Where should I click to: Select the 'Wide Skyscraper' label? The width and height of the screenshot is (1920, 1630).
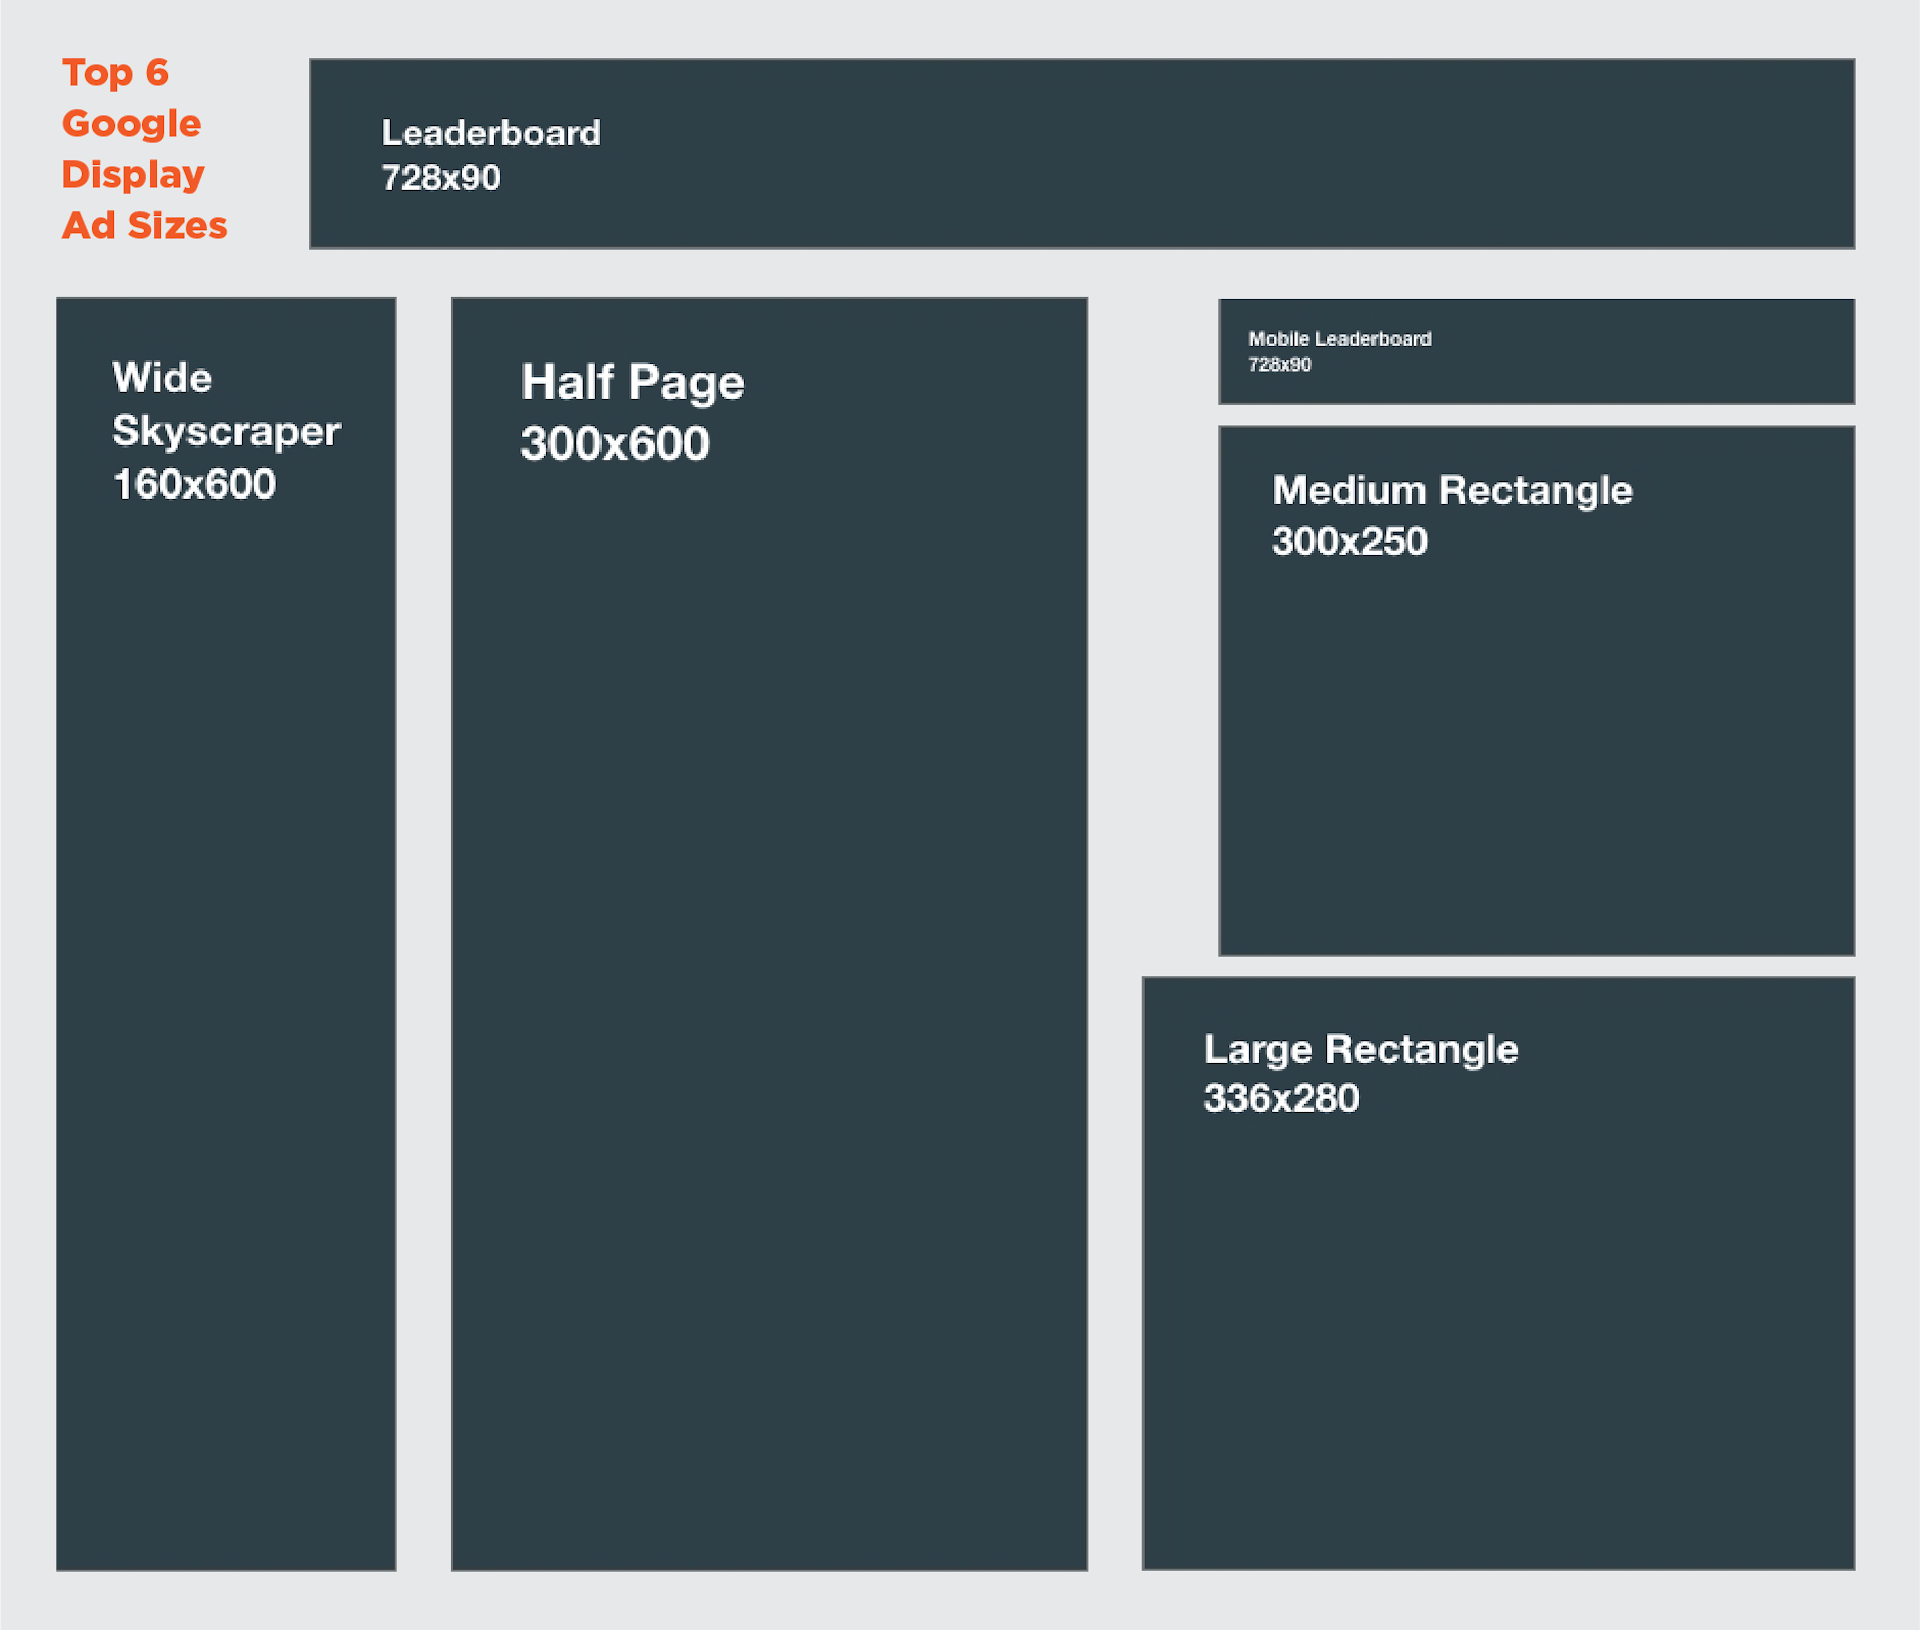(226, 405)
